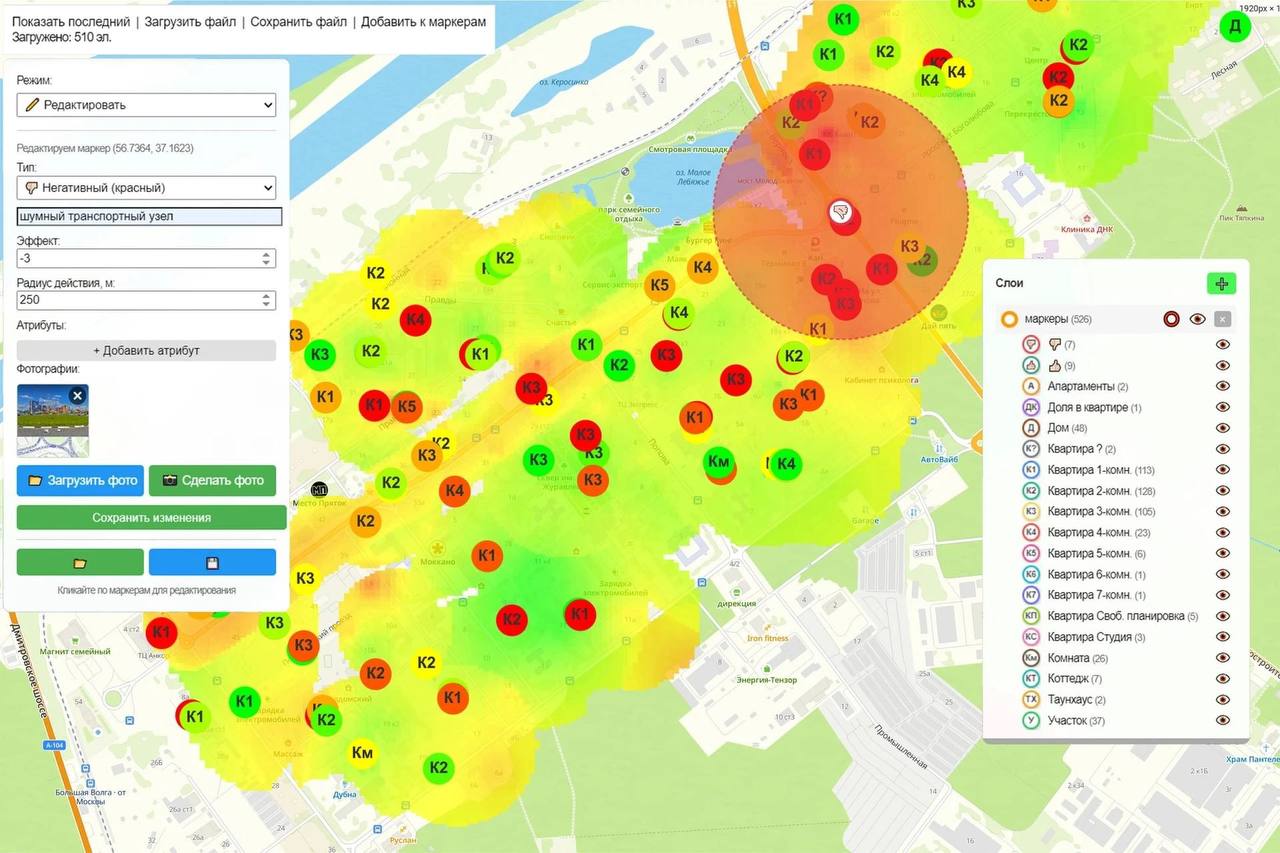The width and height of the screenshot is (1280, 853).
Task: Hide the Квартира 1-комн. layer
Action: click(x=1222, y=470)
